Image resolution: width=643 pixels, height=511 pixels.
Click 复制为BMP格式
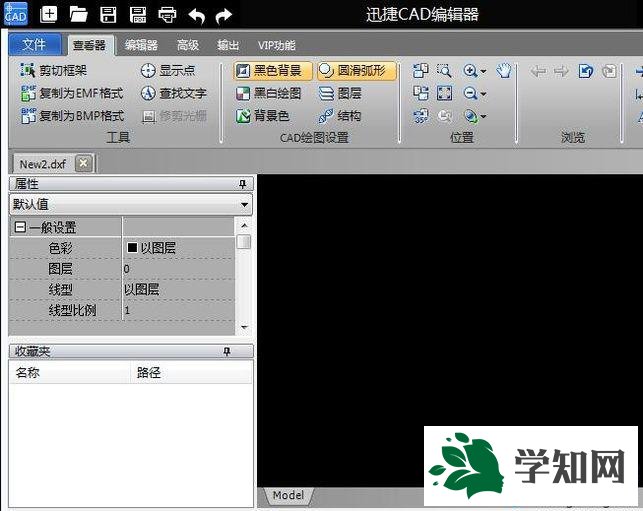click(72, 116)
